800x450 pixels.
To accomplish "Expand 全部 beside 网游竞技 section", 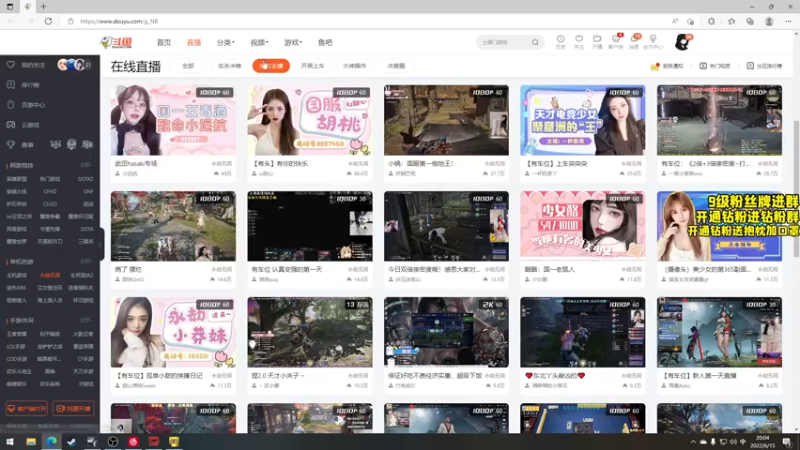I will [x=86, y=165].
